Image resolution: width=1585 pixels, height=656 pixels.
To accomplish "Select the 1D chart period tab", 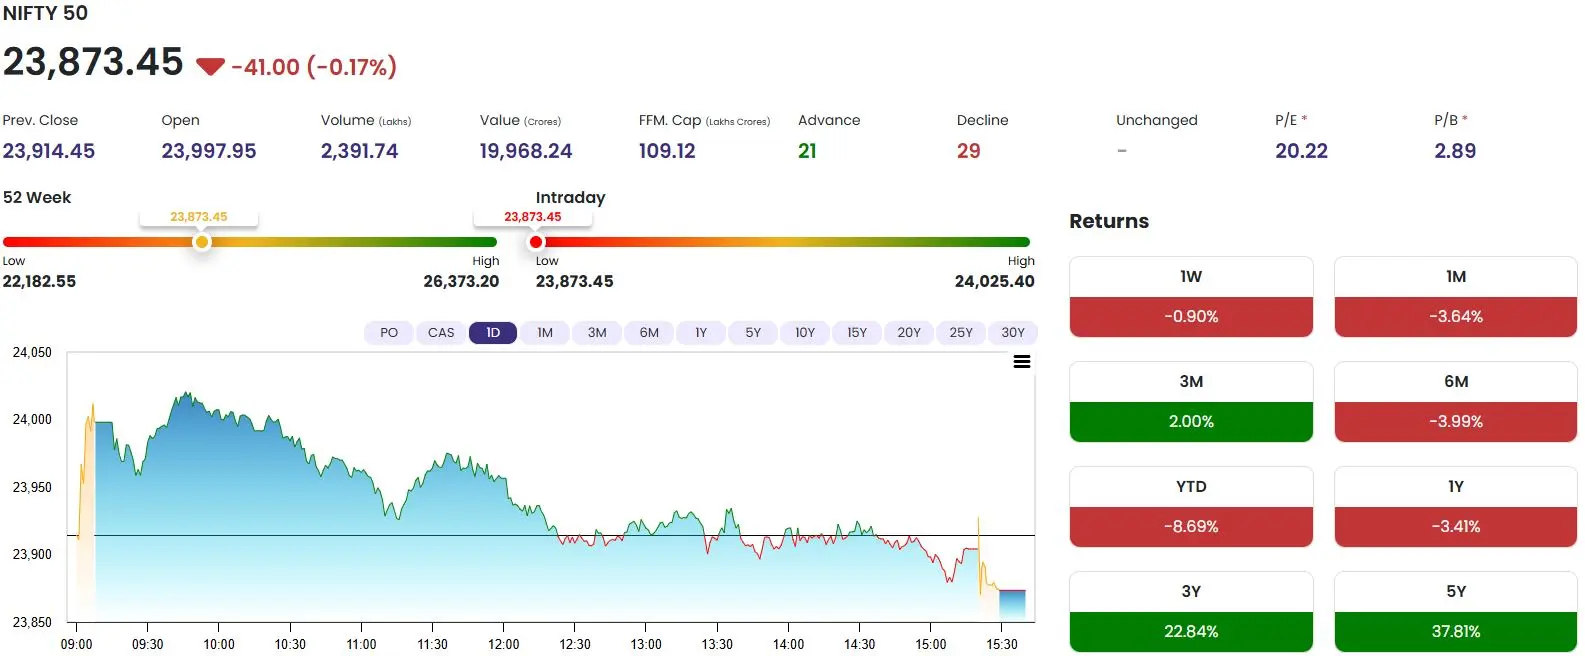I will [x=493, y=333].
